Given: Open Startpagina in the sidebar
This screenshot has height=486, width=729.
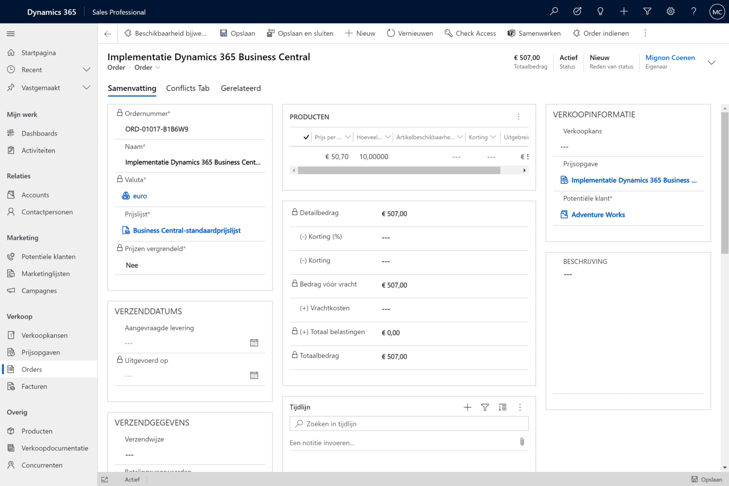Looking at the screenshot, I should [x=39, y=53].
